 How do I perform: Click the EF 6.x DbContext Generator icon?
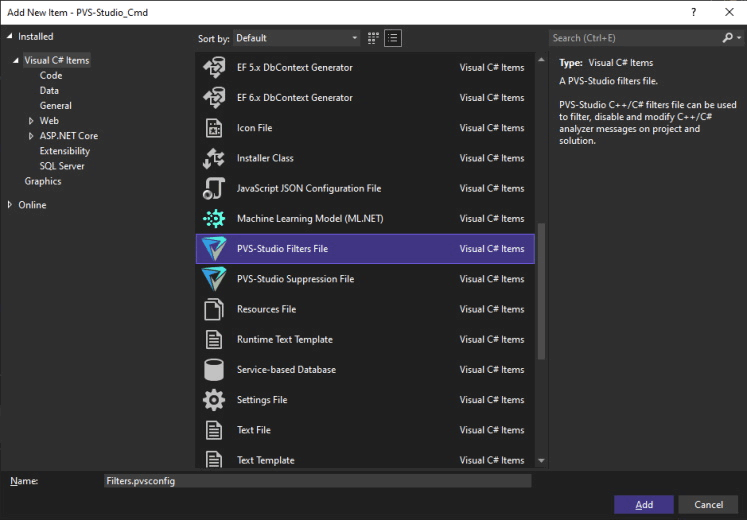(x=214, y=98)
